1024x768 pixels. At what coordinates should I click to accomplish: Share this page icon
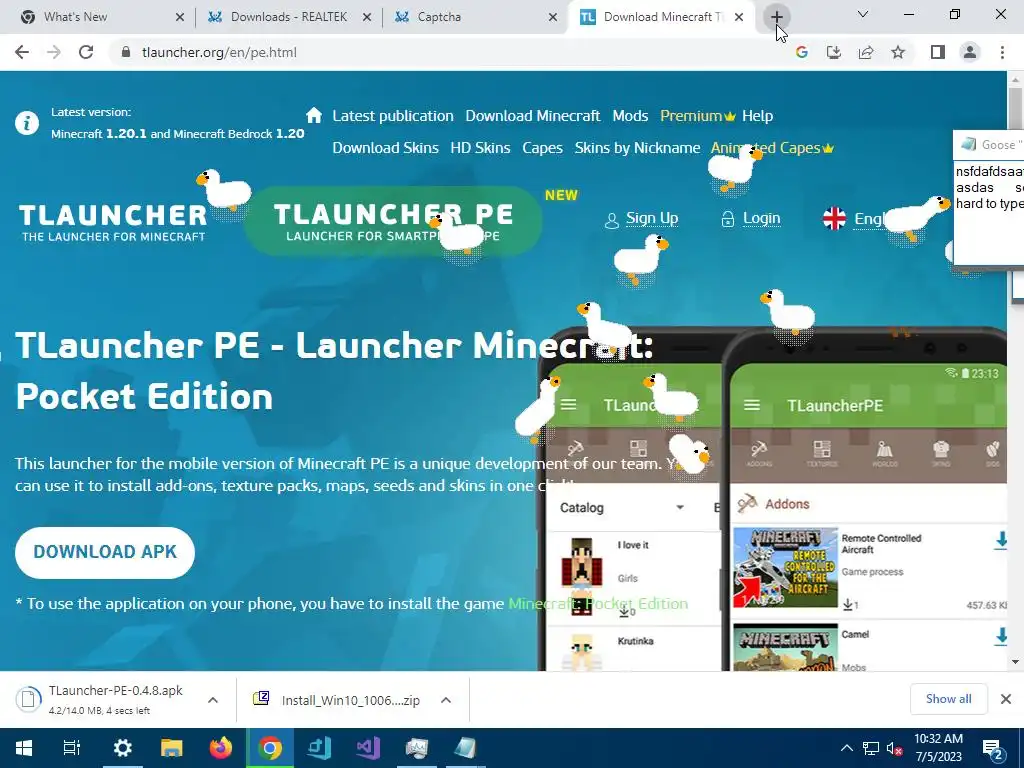pyautogui.click(x=866, y=52)
